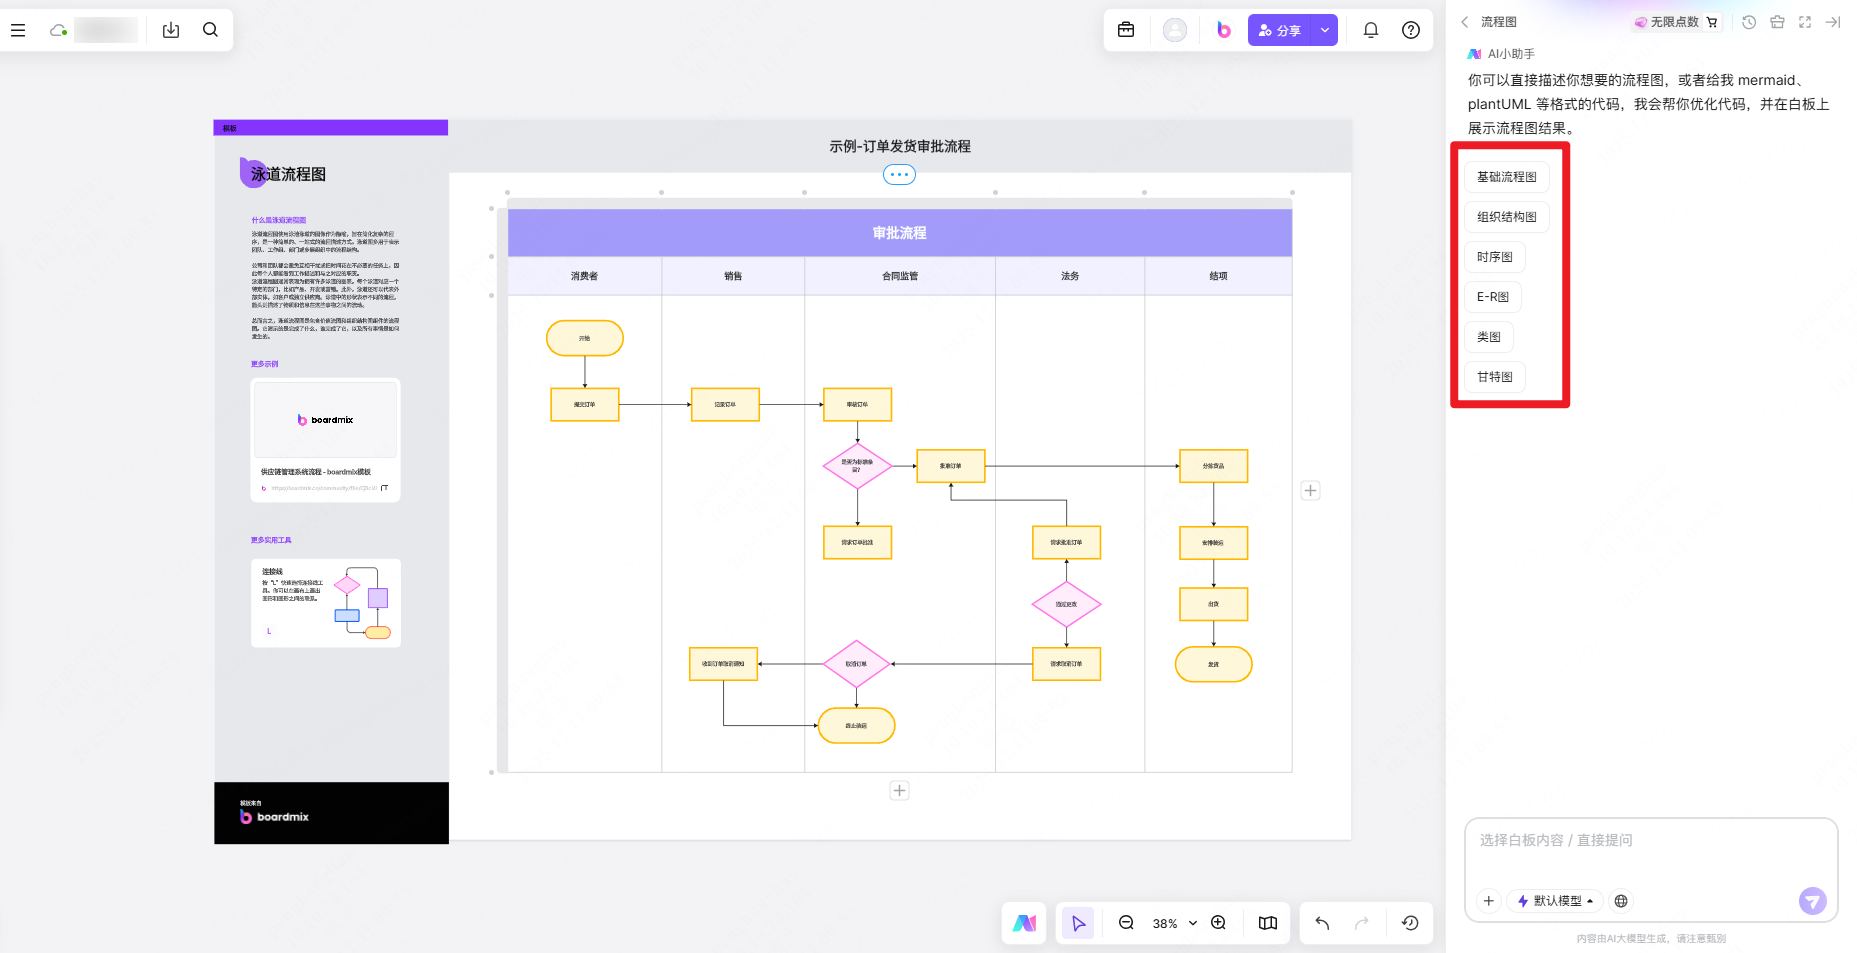Open notifications bell
Screen dimensions: 1857x953
point(1371,30)
